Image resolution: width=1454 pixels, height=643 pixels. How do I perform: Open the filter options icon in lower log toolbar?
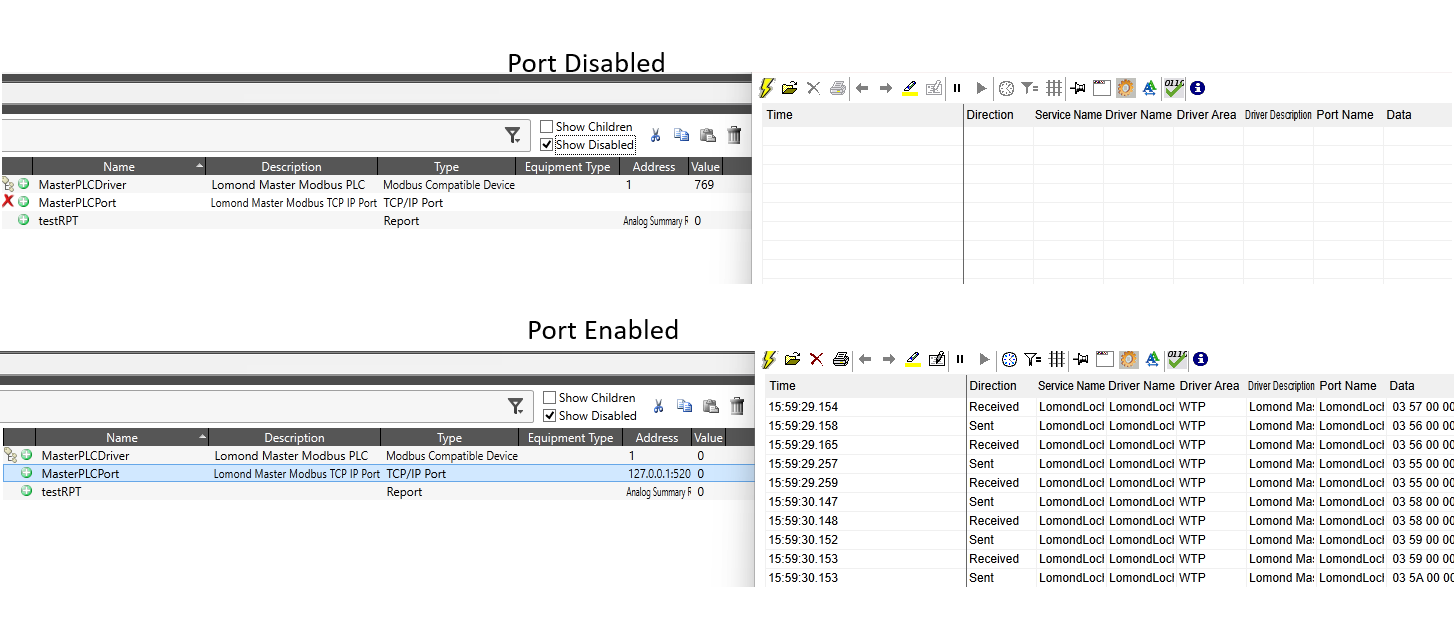point(1032,359)
